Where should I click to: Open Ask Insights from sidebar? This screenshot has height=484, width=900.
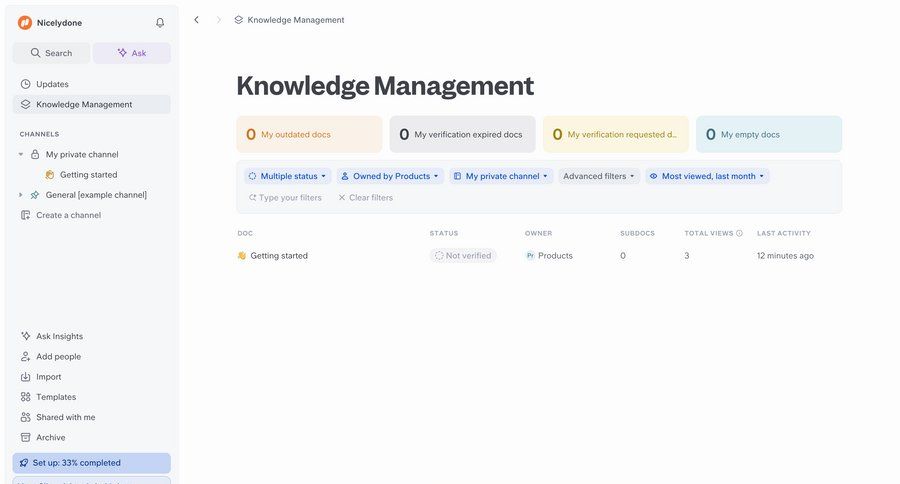(x=59, y=336)
